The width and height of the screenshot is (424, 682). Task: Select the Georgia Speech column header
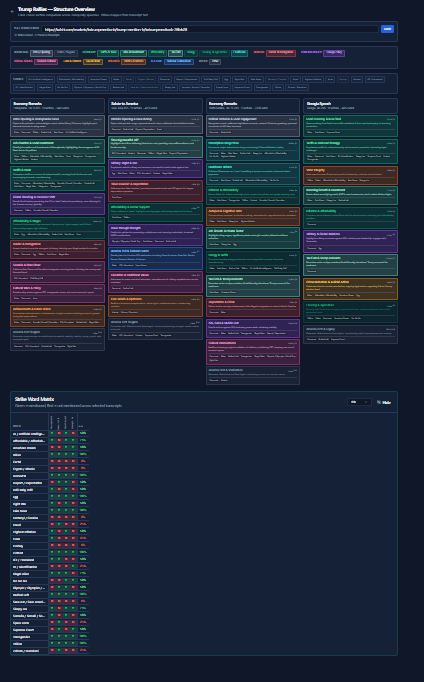[x=350, y=106]
